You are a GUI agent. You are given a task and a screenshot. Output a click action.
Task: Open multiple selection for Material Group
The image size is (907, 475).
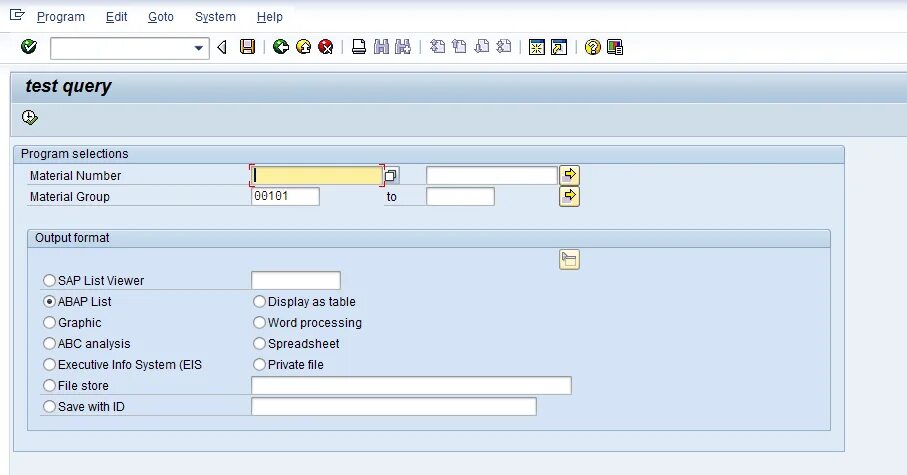[x=570, y=196]
